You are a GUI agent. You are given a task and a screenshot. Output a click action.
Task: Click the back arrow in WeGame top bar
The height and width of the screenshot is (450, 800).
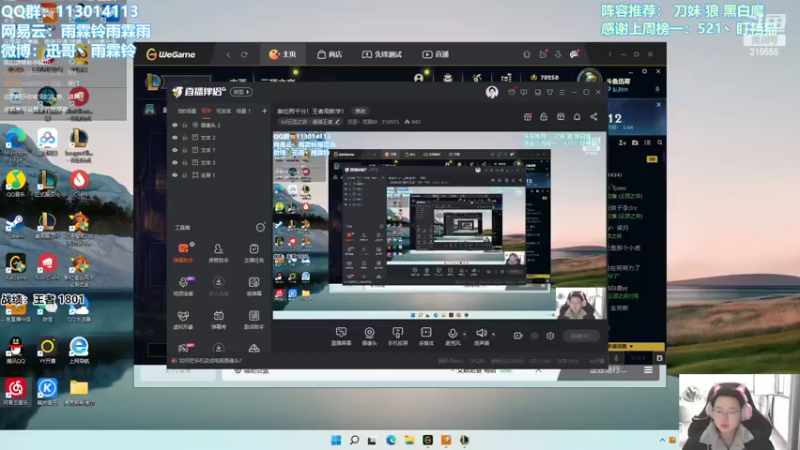coord(228,55)
